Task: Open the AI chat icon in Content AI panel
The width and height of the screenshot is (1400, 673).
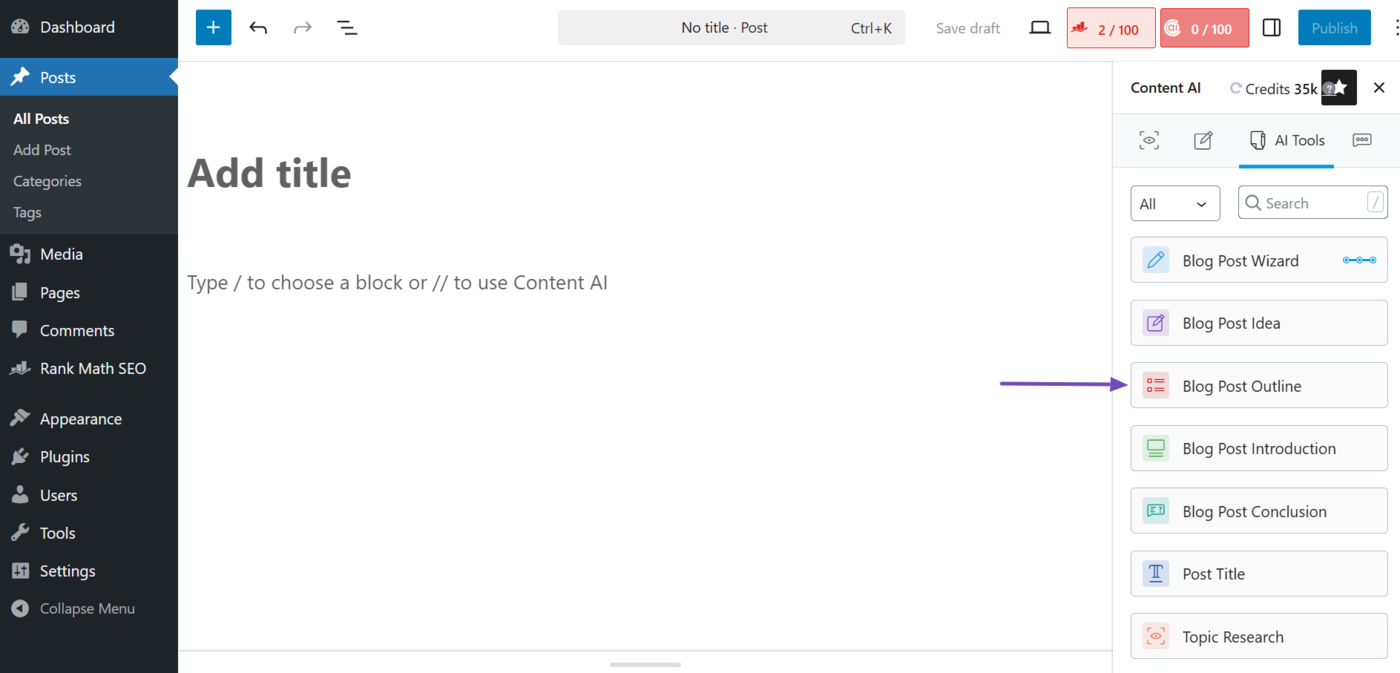Action: 1362,140
